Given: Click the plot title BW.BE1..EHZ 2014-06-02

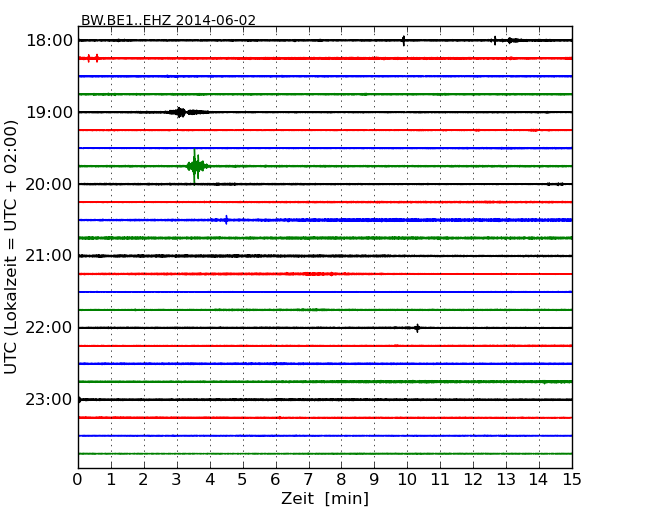Looking at the screenshot, I should (x=168, y=20).
